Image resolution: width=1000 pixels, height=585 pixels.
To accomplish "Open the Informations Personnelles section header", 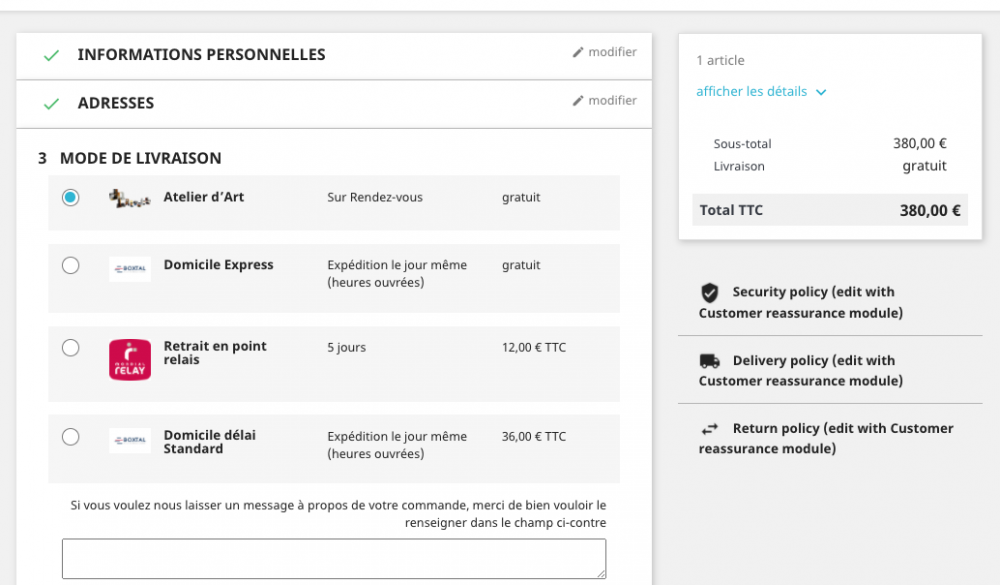I will click(201, 55).
